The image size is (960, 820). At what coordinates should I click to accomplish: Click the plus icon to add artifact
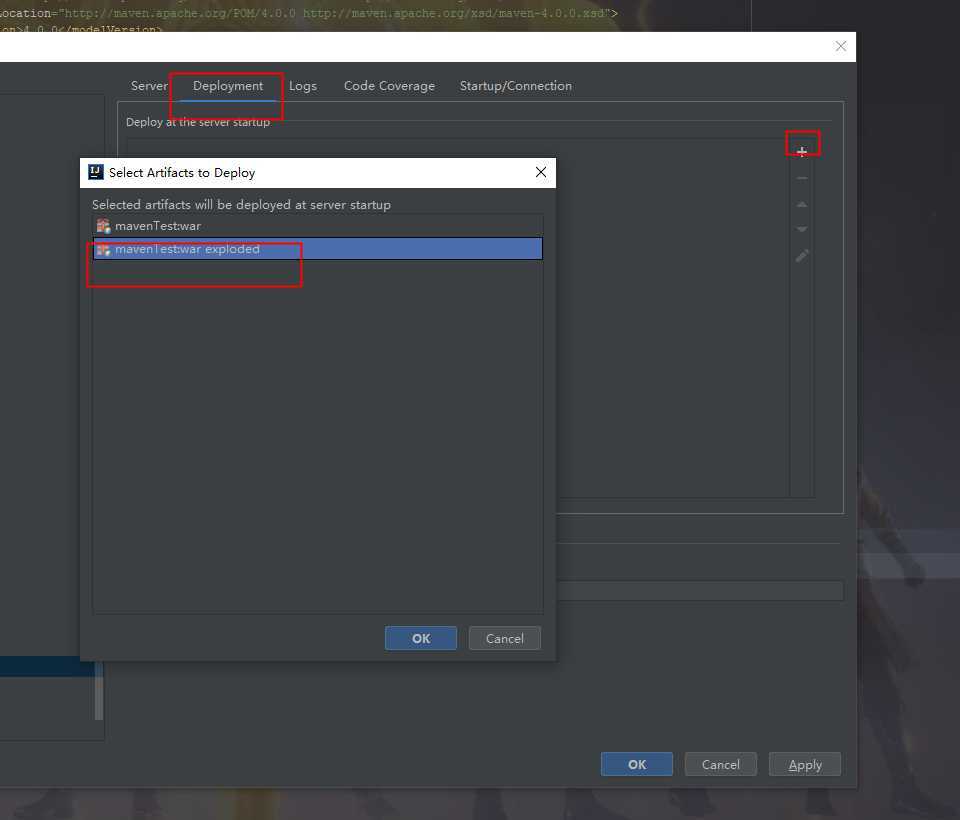tap(802, 151)
